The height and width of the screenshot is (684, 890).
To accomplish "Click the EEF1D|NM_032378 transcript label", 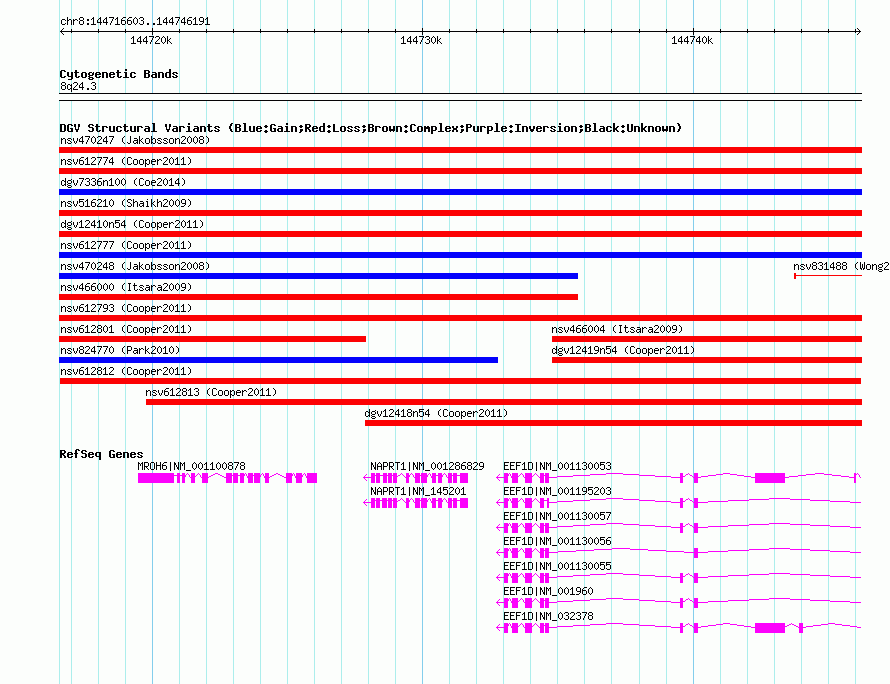I will tap(548, 616).
